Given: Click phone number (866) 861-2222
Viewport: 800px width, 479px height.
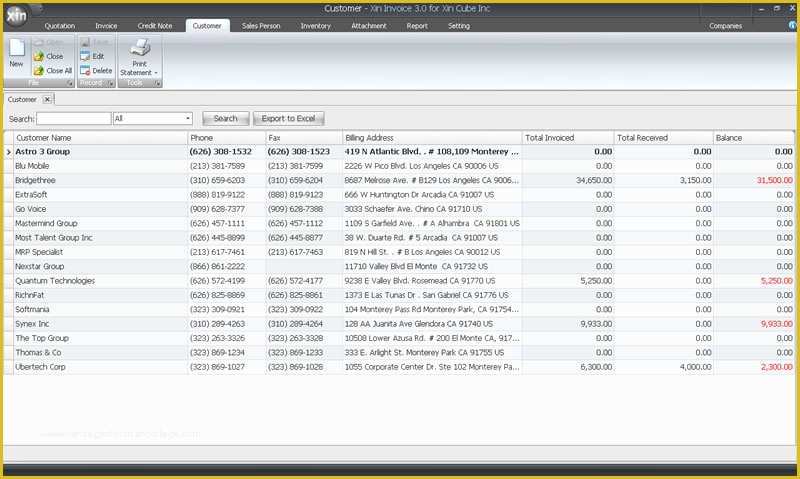Looking at the screenshot, I should (217, 266).
